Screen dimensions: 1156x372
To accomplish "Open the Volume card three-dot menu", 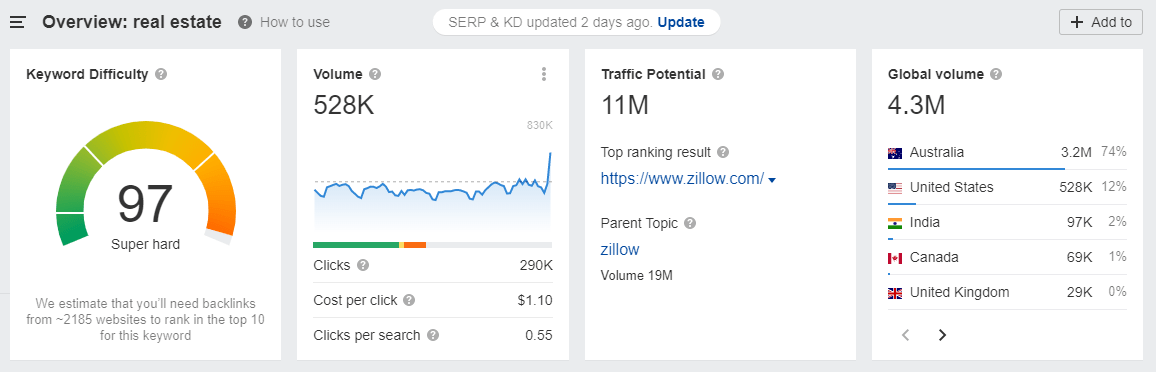I will pyautogui.click(x=544, y=74).
